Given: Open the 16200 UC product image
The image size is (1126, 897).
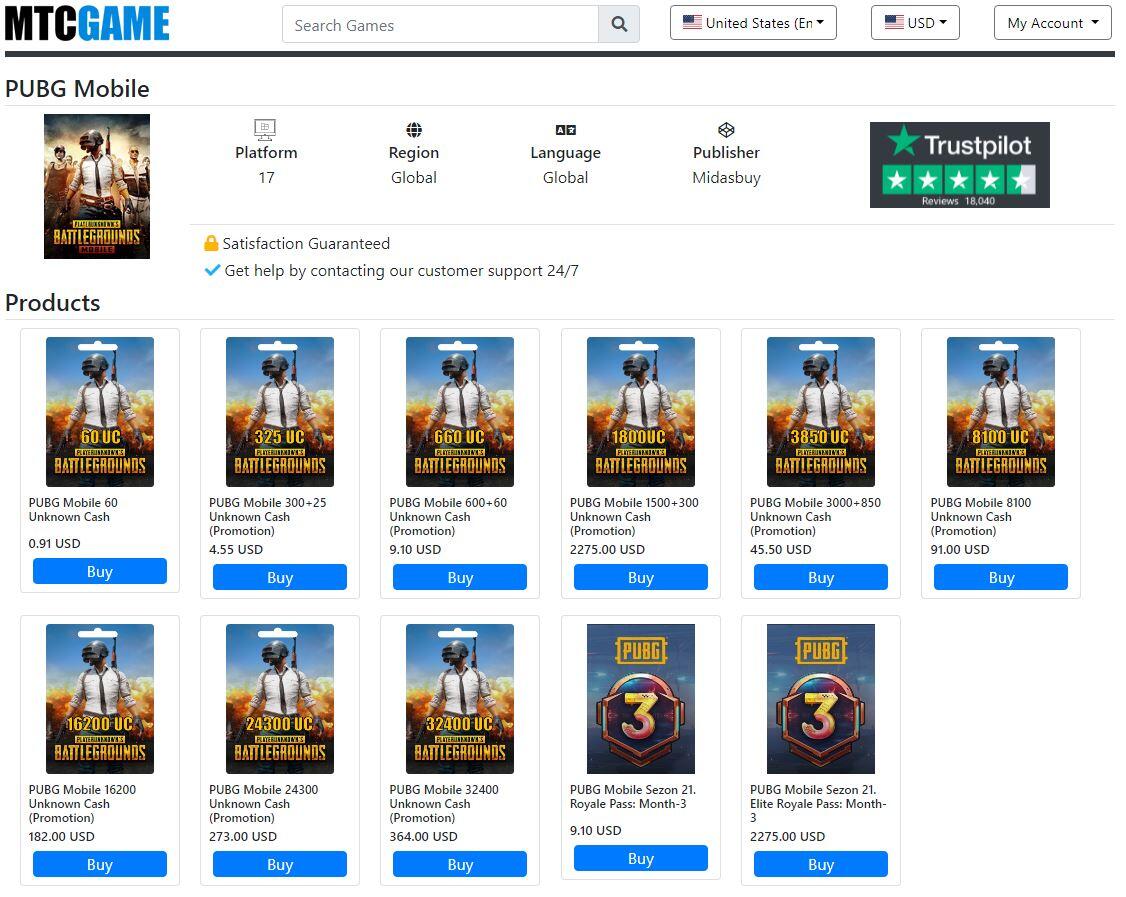Looking at the screenshot, I should click(100, 699).
